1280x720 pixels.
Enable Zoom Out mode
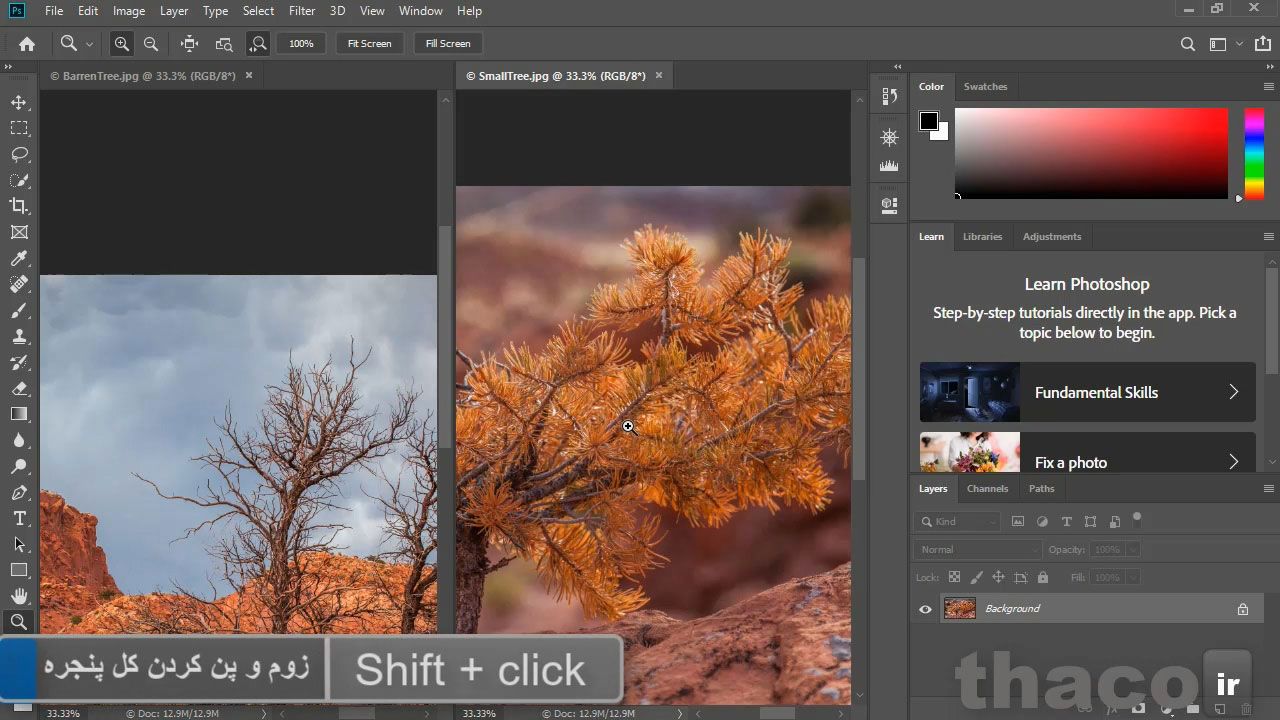click(151, 43)
